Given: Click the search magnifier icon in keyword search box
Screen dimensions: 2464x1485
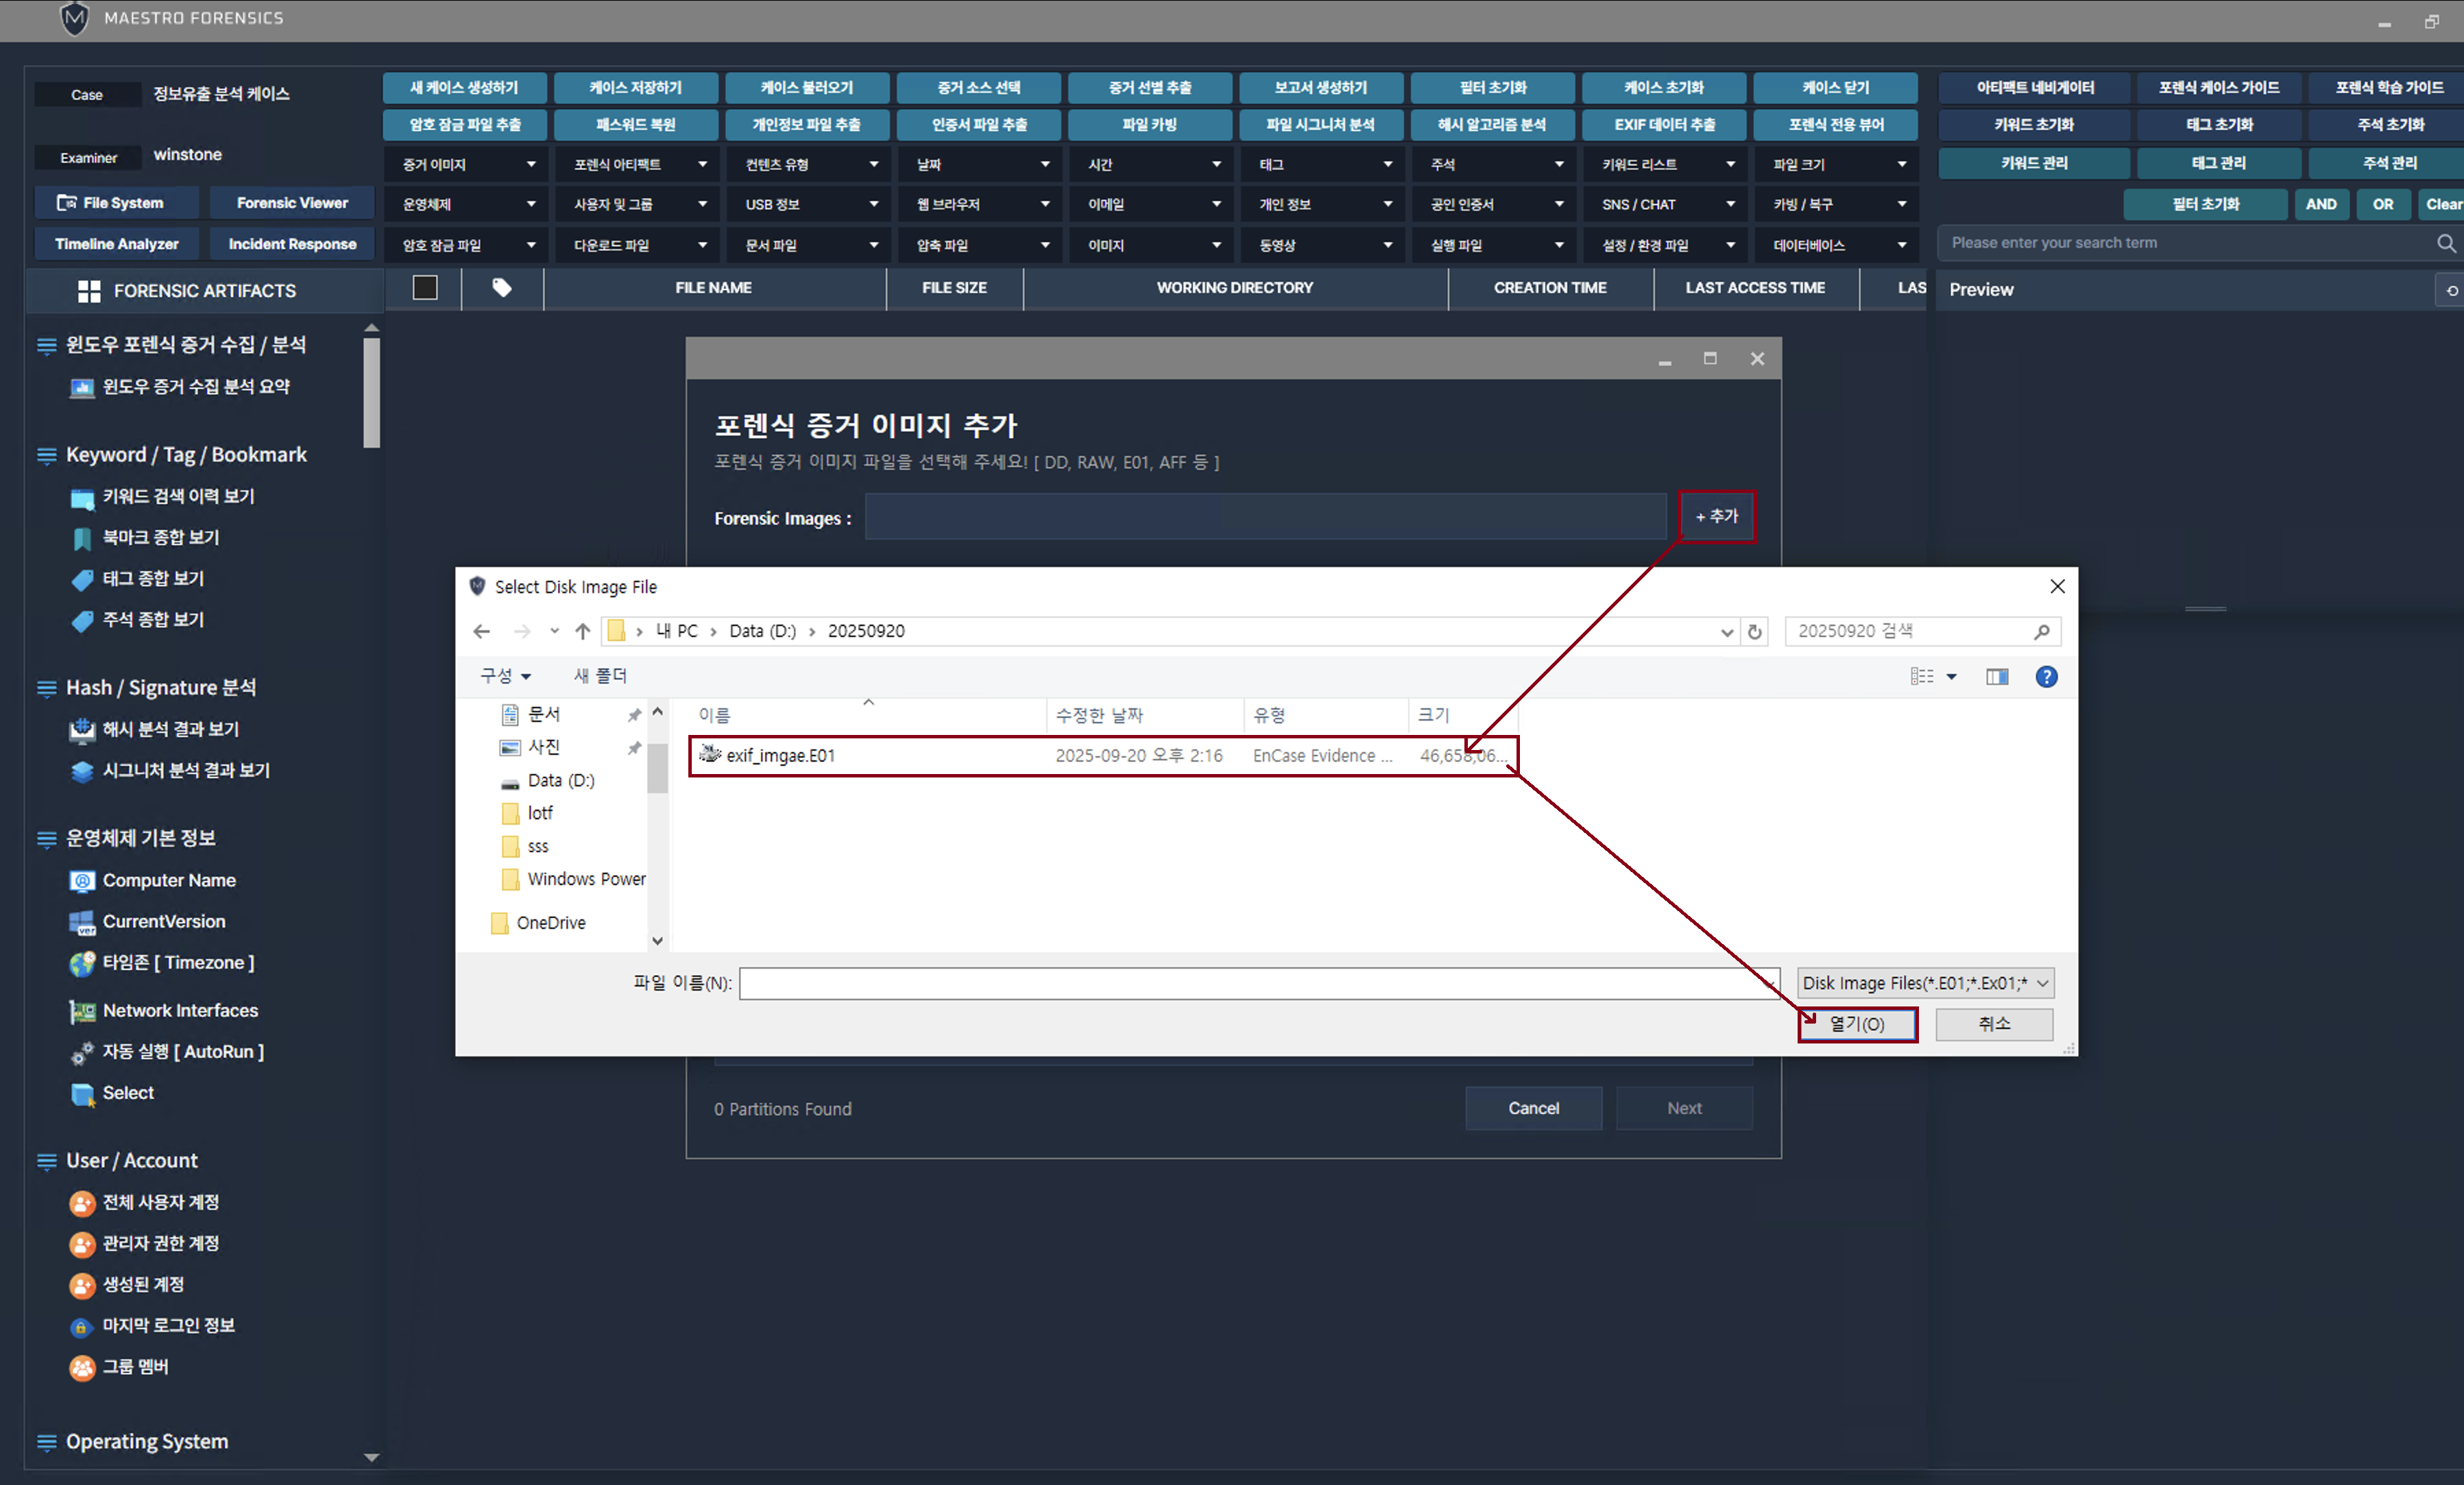Looking at the screenshot, I should point(2445,243).
